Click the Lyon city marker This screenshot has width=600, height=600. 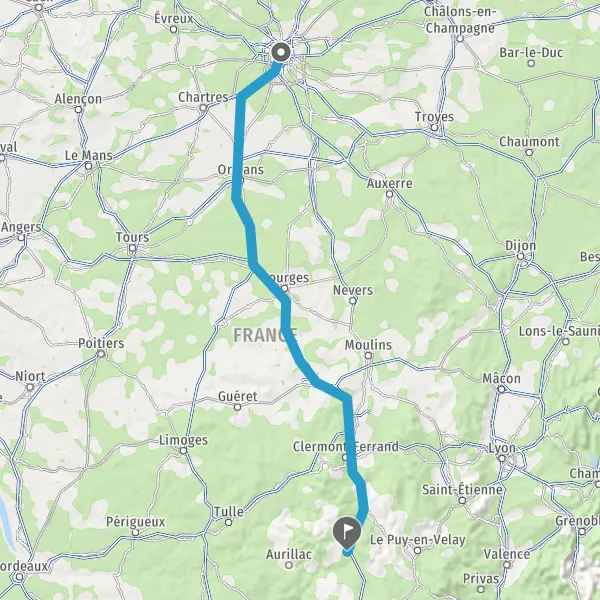(502, 458)
